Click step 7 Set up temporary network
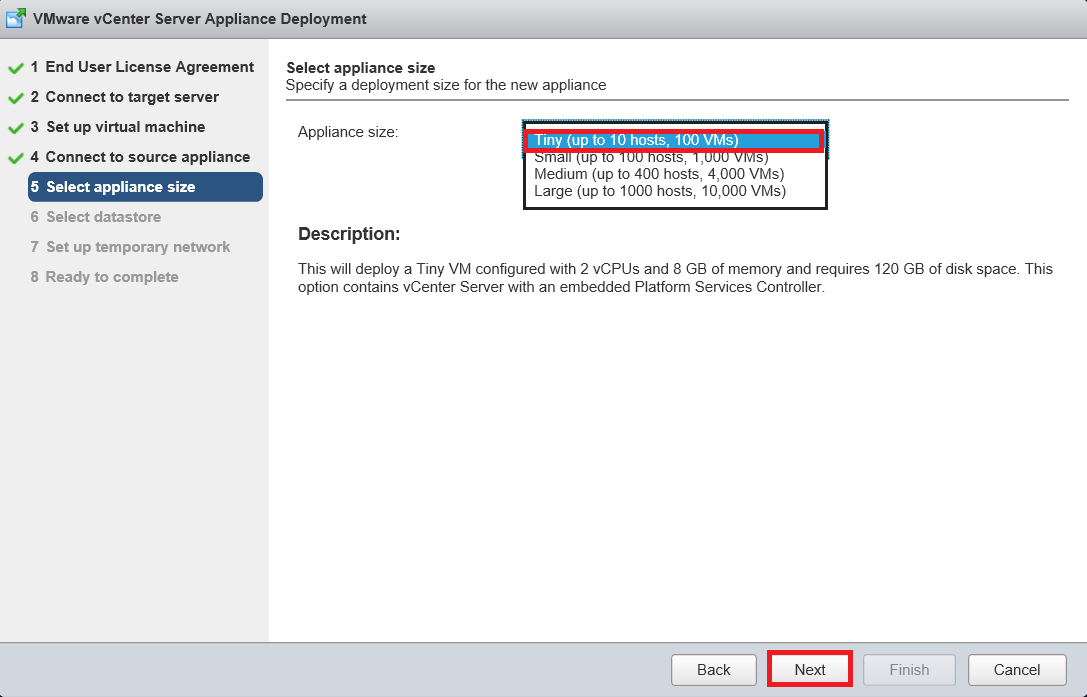1087x697 pixels. 130,247
